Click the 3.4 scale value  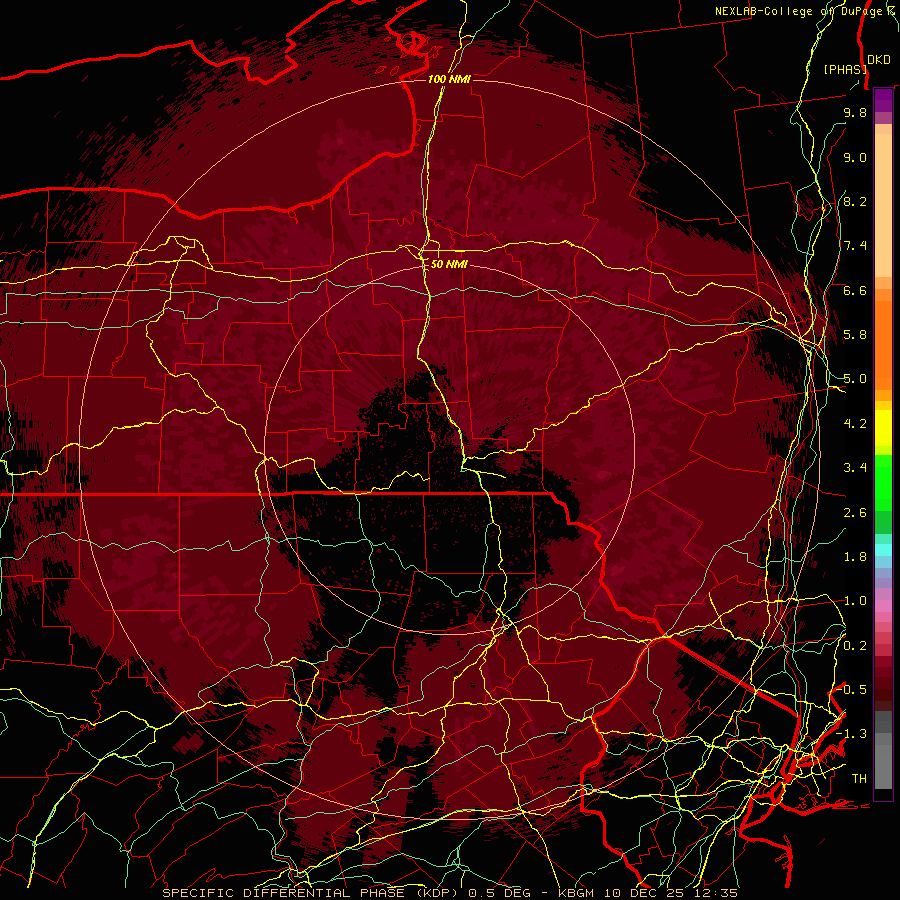pos(855,468)
